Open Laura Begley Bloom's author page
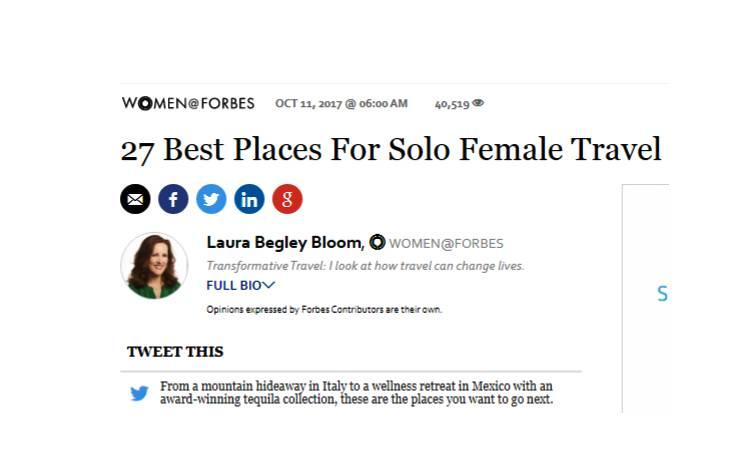 [284, 242]
